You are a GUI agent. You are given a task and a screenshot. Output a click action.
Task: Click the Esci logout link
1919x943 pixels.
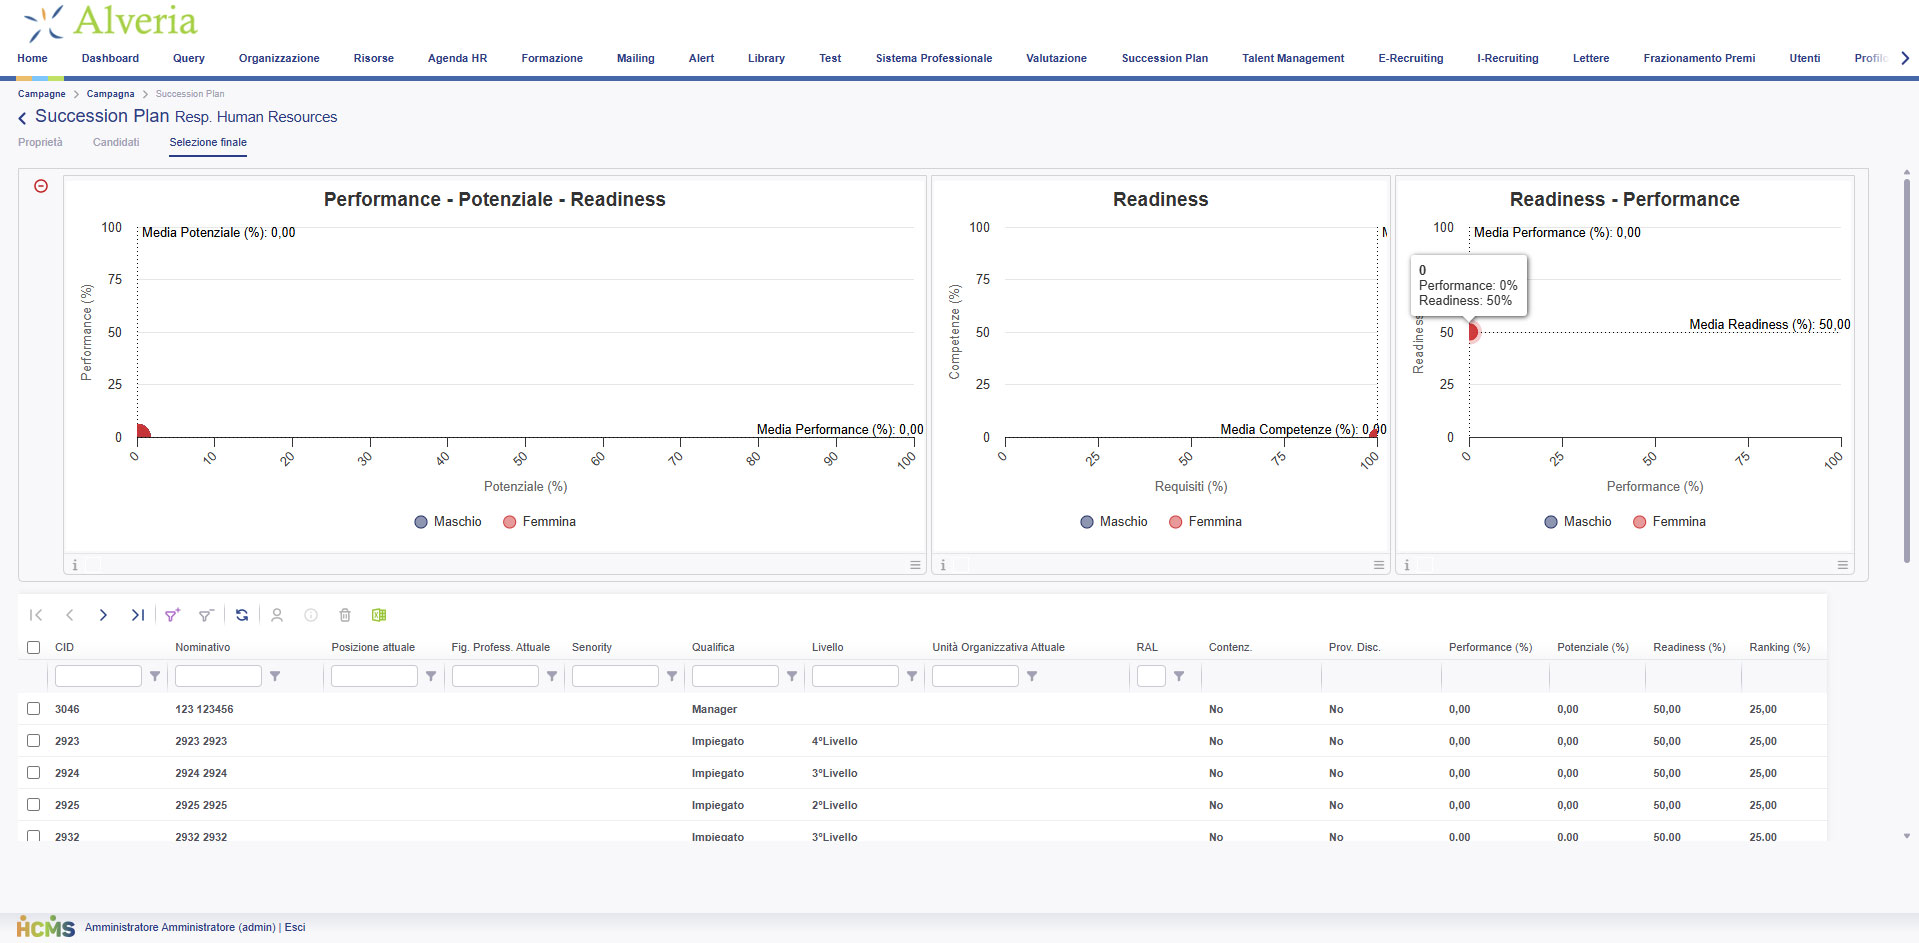(x=295, y=927)
